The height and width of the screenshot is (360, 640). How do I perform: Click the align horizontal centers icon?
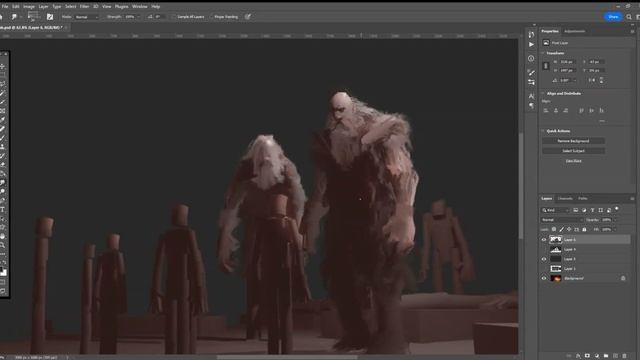[556, 111]
